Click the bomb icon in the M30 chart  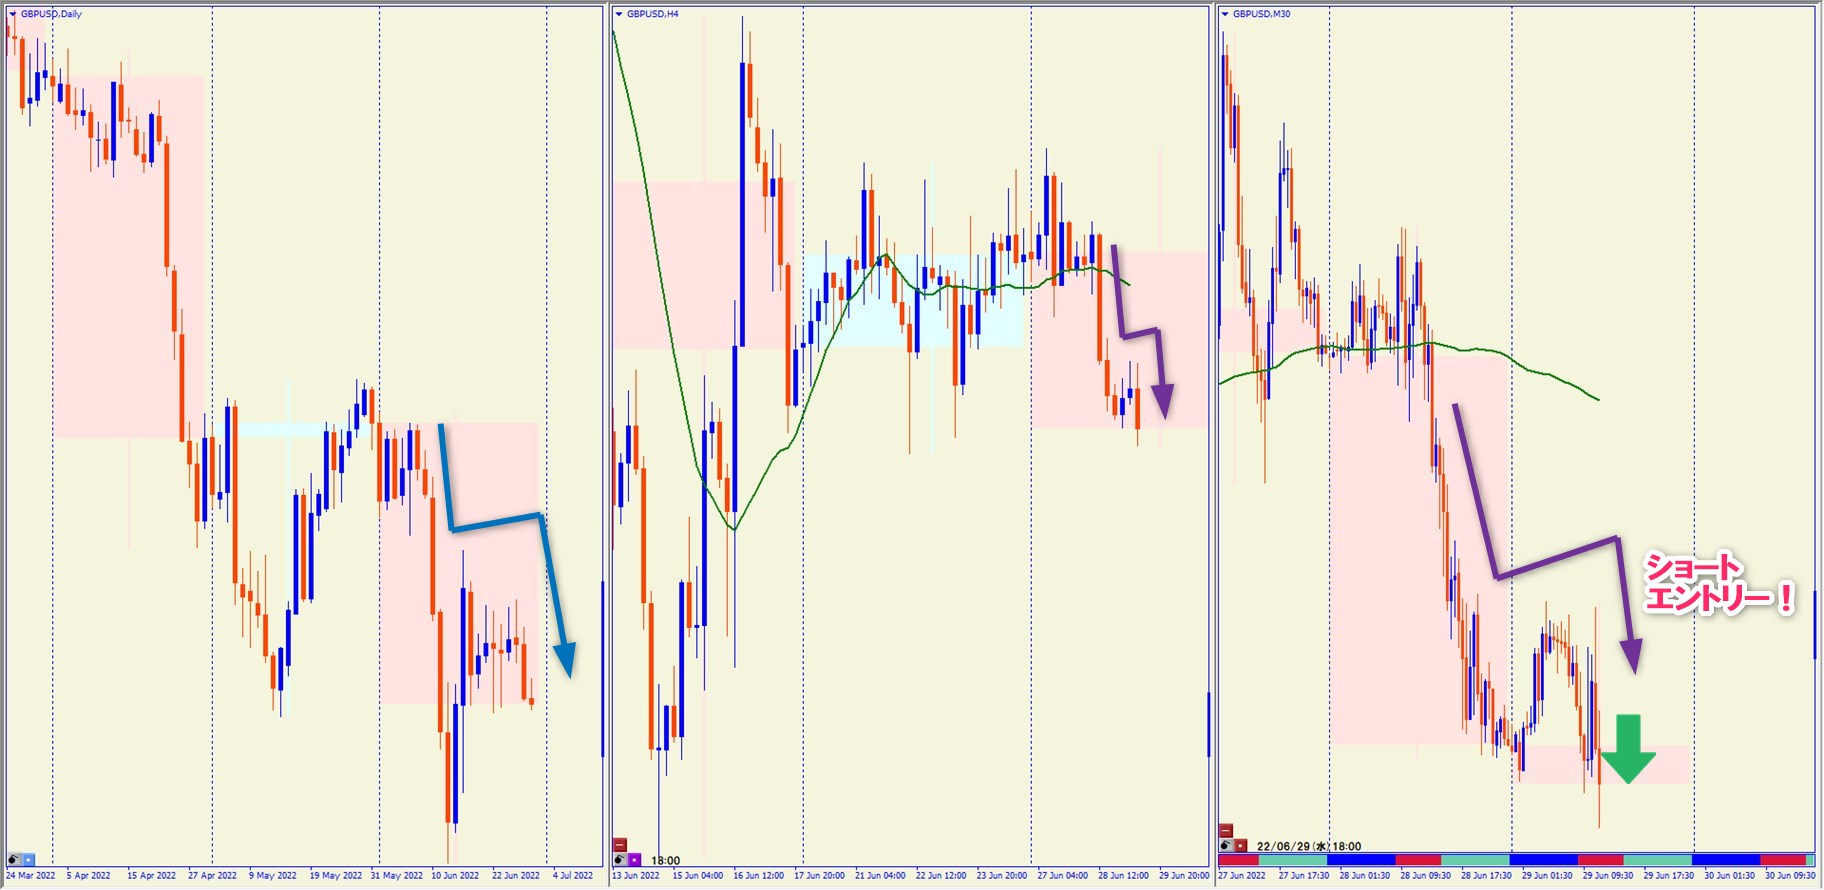(1226, 845)
